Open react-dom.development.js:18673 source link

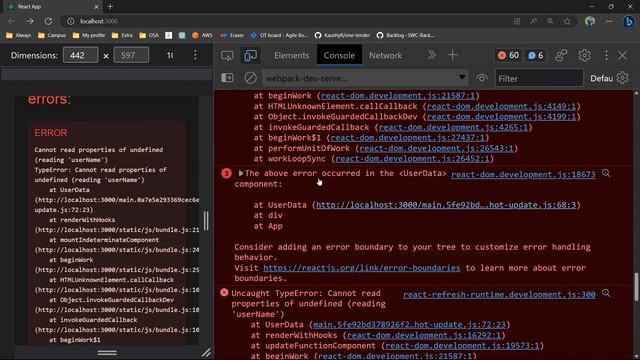[x=523, y=174]
